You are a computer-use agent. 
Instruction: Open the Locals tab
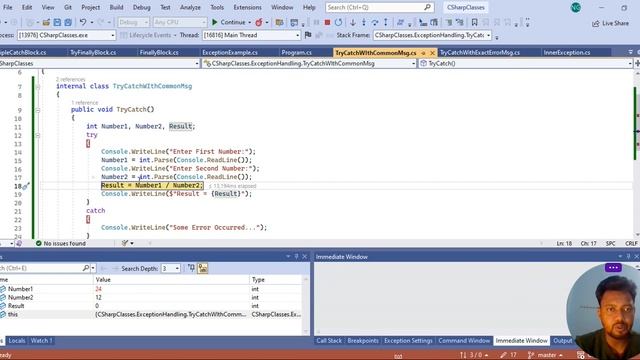[x=17, y=340]
